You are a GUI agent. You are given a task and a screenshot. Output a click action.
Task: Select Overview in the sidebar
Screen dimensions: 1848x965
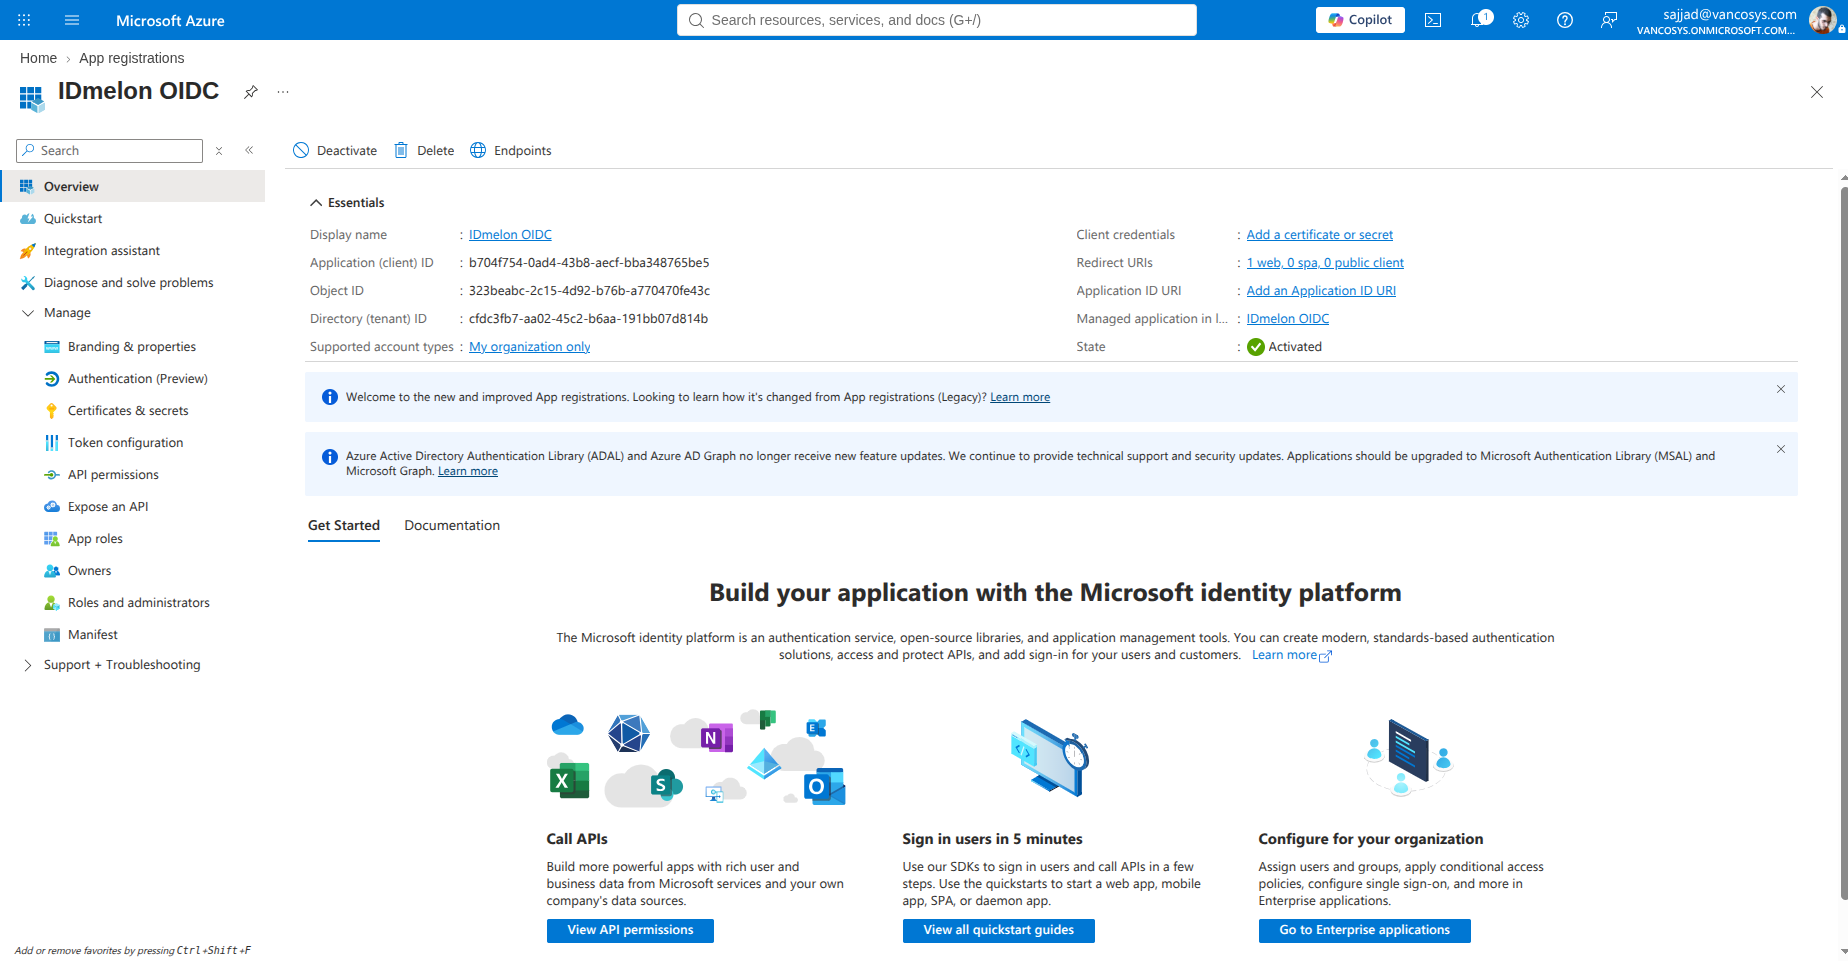(132, 187)
